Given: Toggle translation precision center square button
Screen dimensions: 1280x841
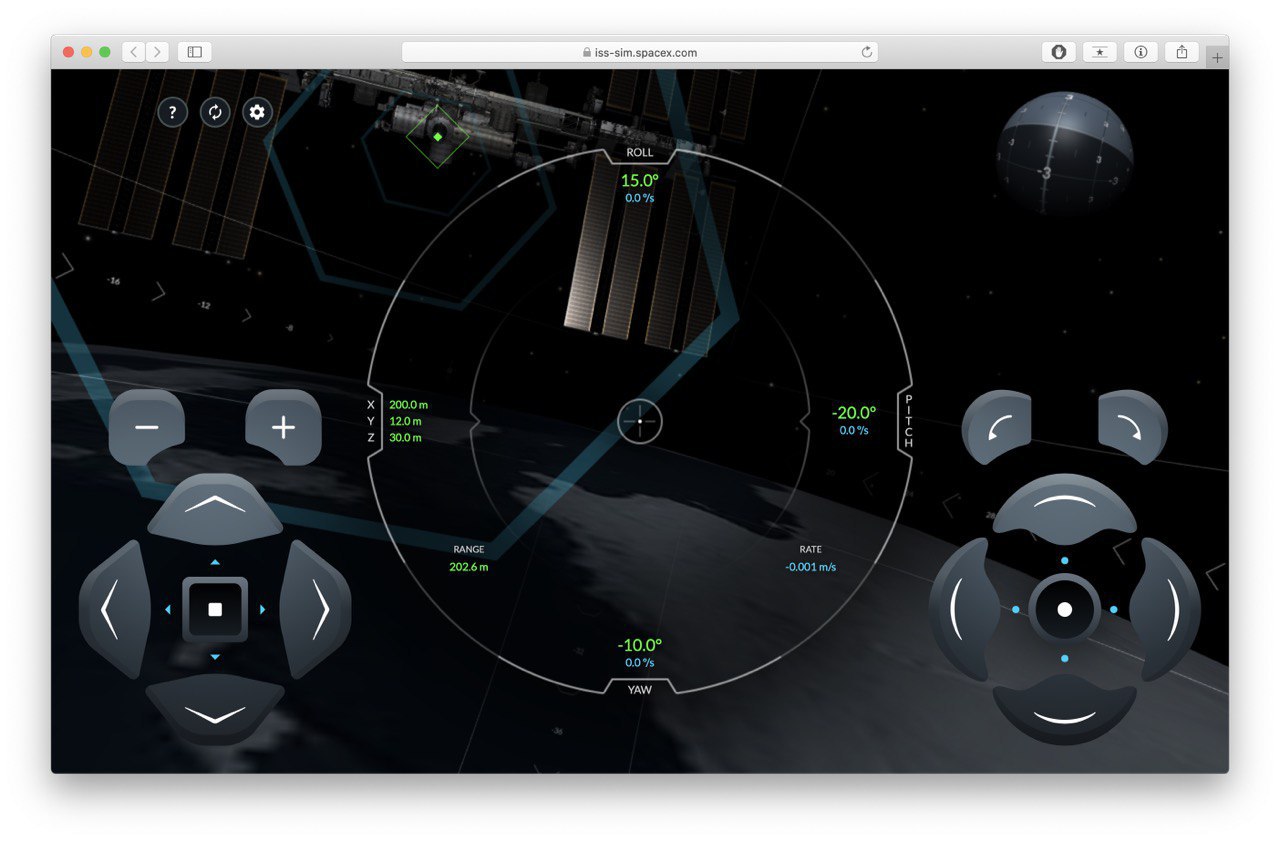Looking at the screenshot, I should point(215,609).
